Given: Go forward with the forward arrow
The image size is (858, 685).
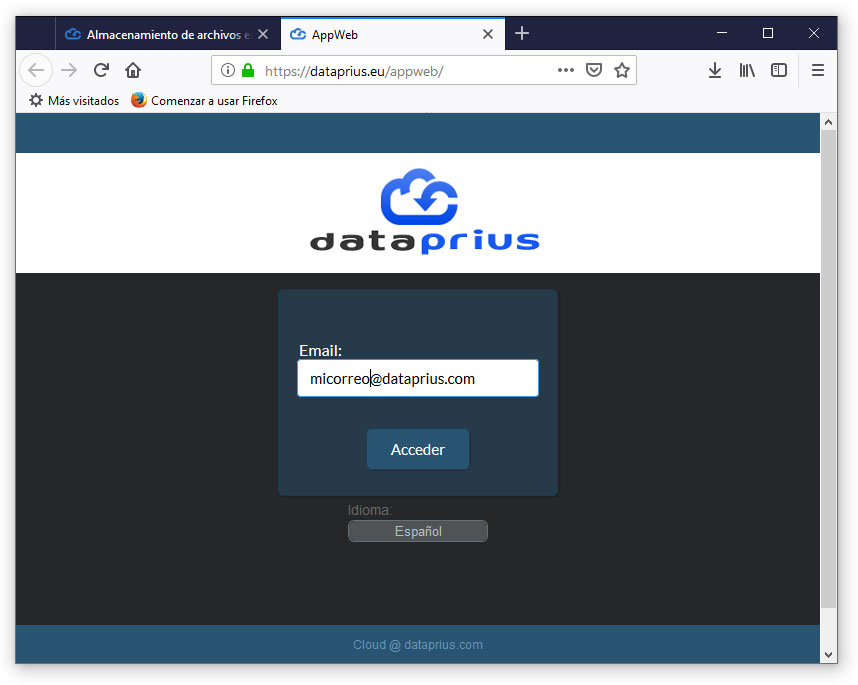Looking at the screenshot, I should 69,71.
